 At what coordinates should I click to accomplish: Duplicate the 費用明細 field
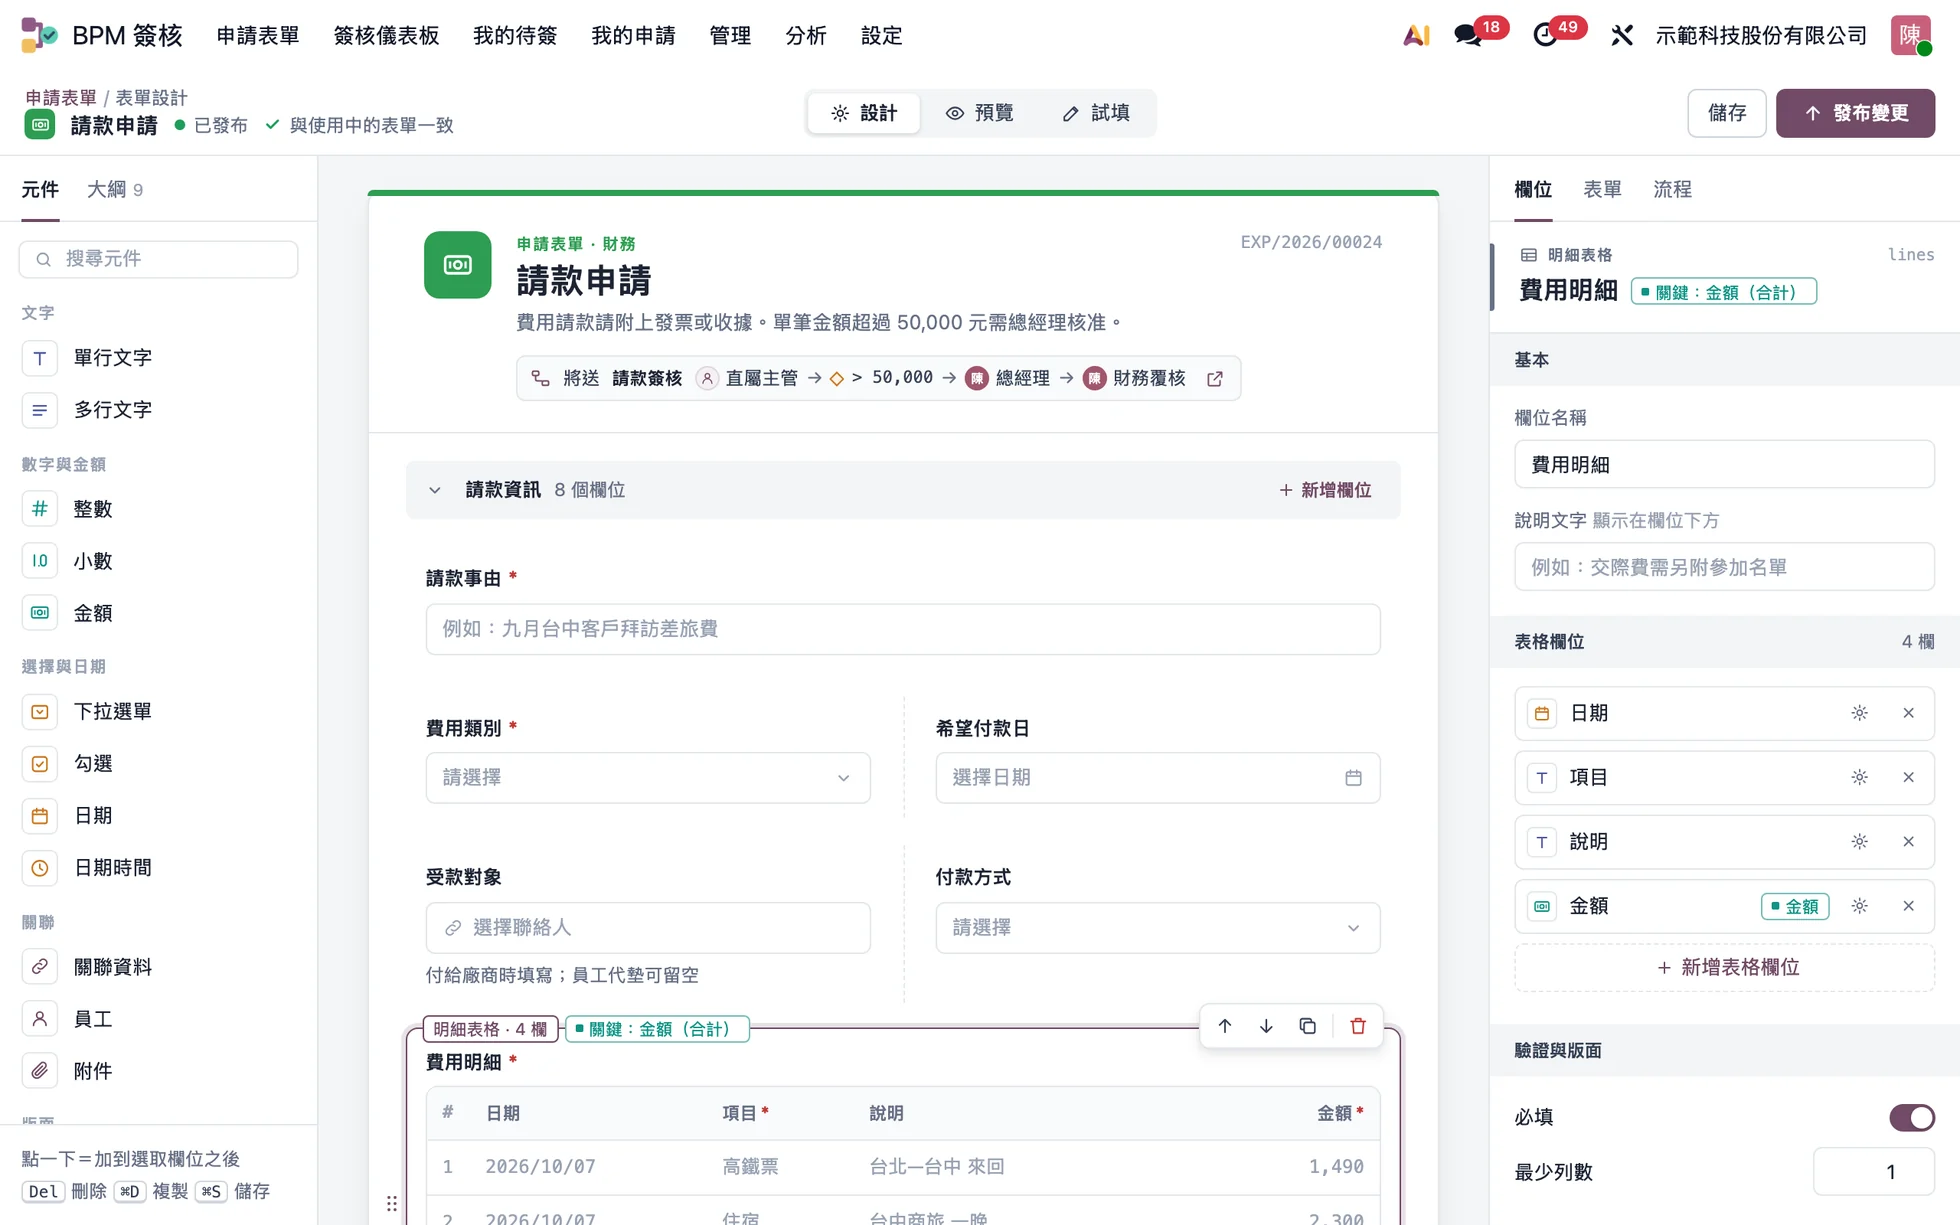(1307, 1026)
